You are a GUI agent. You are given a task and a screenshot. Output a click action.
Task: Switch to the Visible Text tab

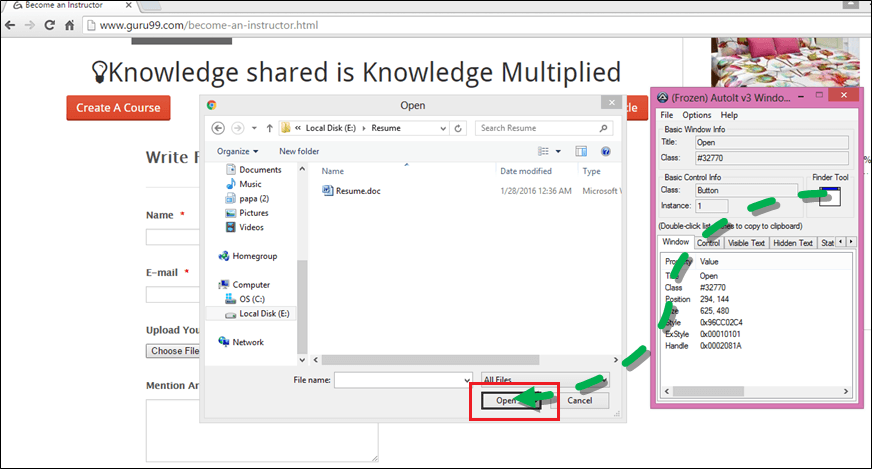[745, 243]
